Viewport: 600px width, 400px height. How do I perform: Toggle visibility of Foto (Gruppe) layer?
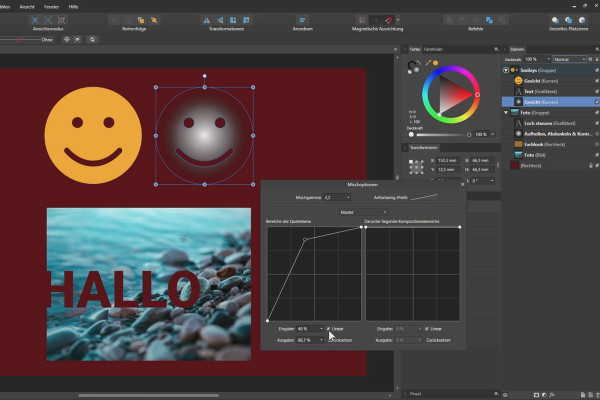597,113
